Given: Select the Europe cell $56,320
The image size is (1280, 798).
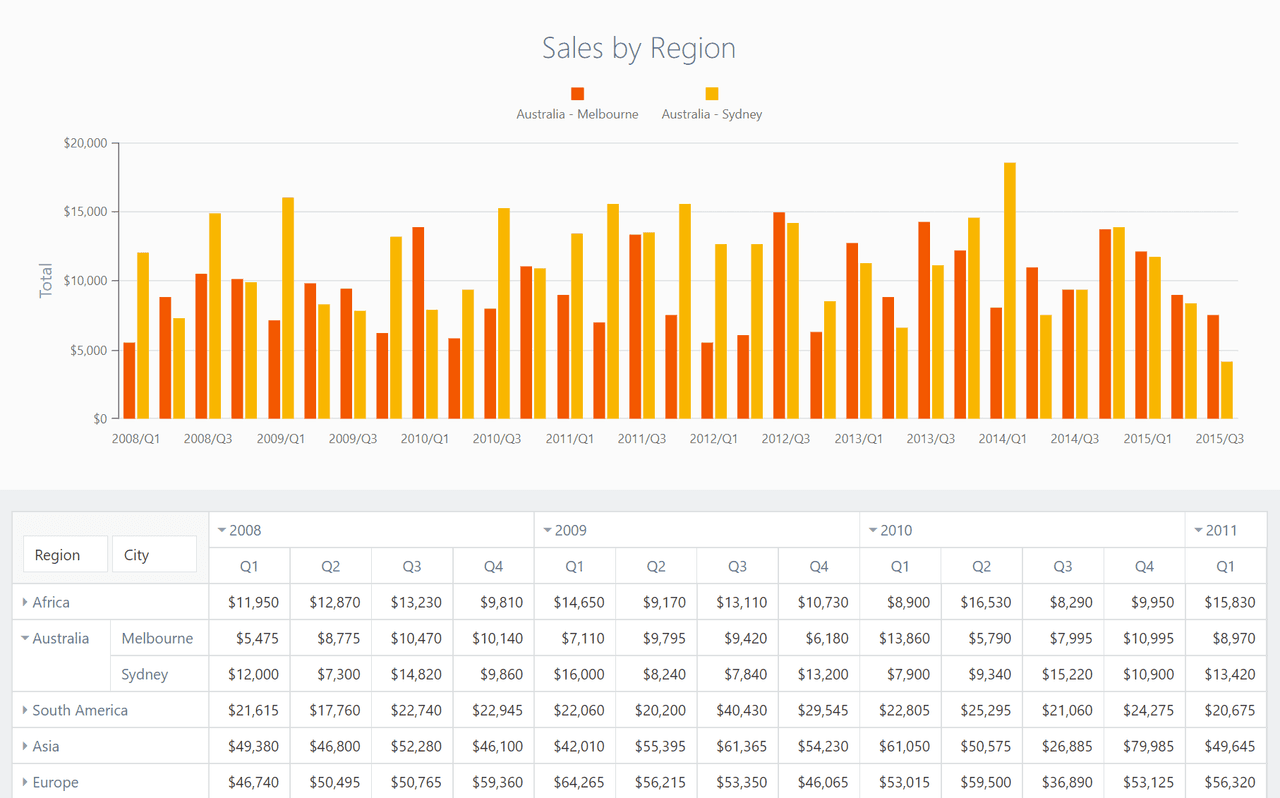Looking at the screenshot, I should (1225, 782).
